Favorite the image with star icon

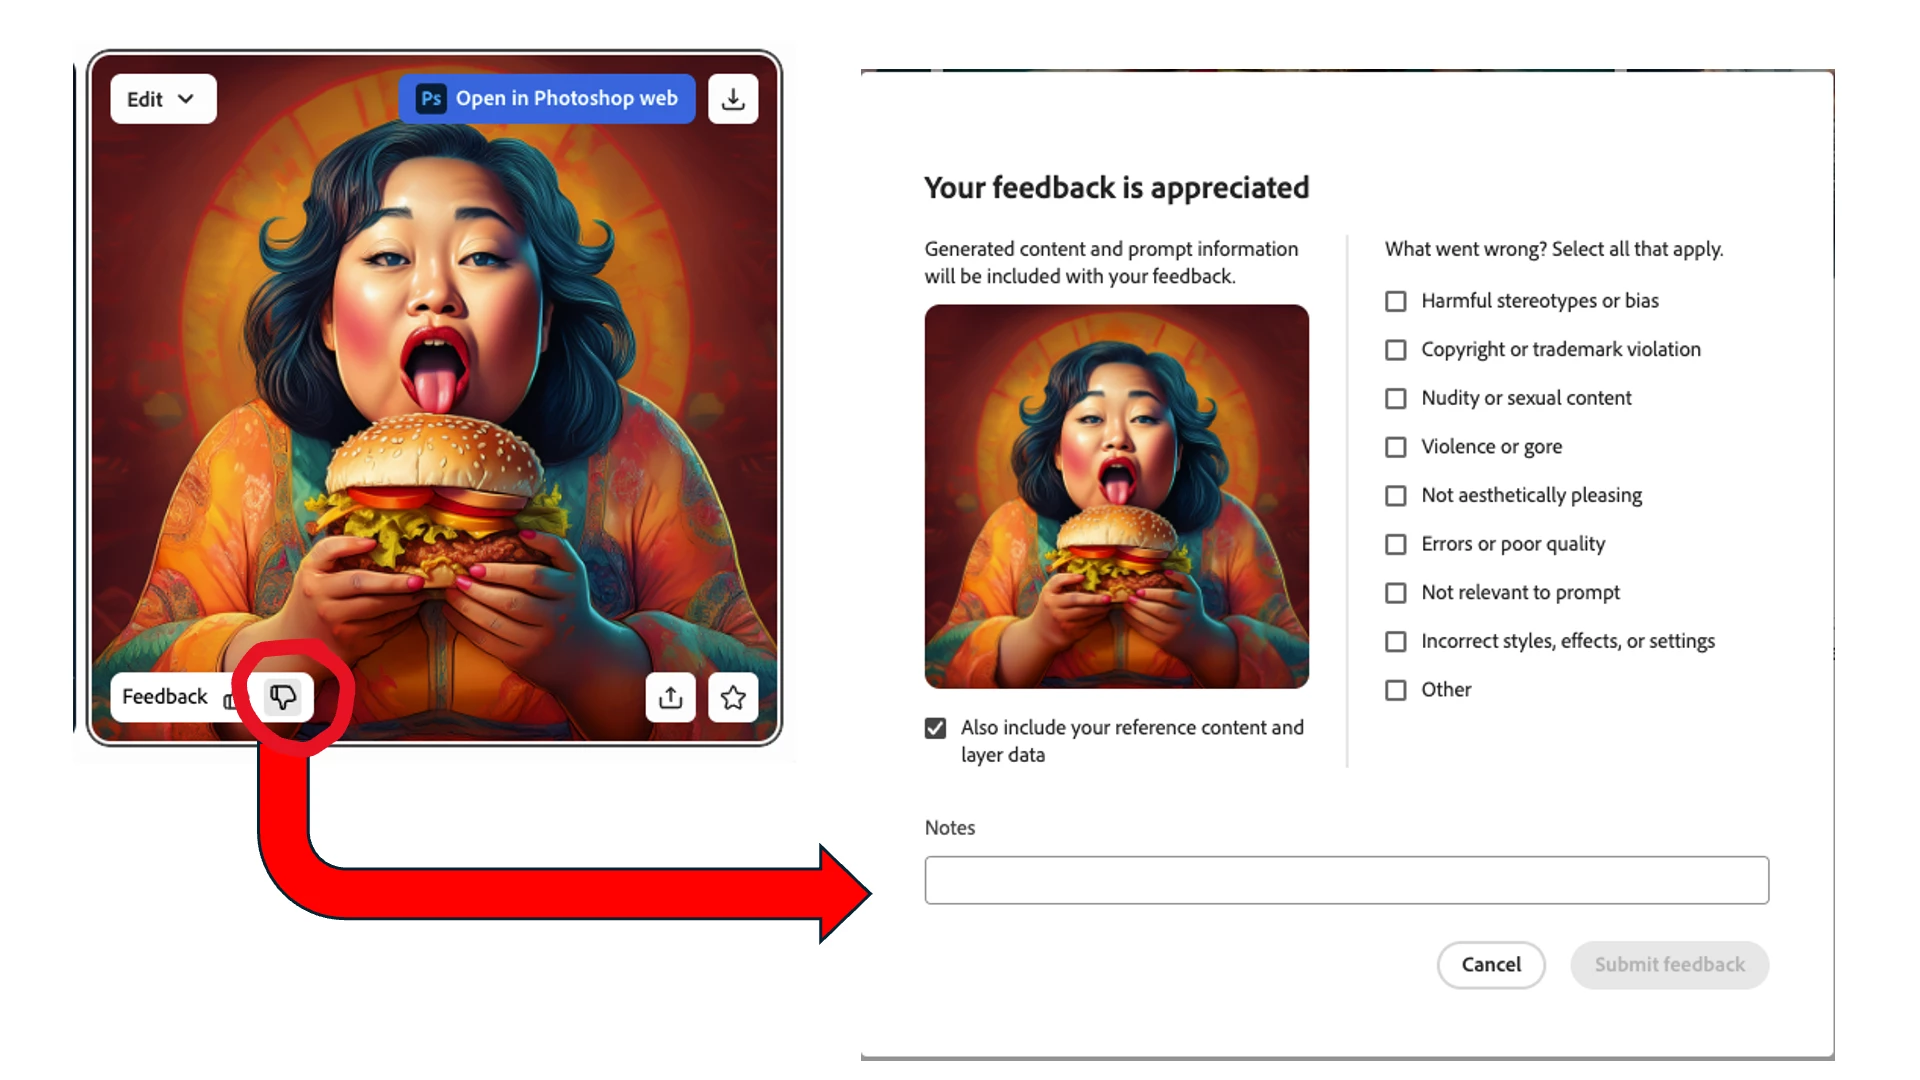(x=733, y=697)
